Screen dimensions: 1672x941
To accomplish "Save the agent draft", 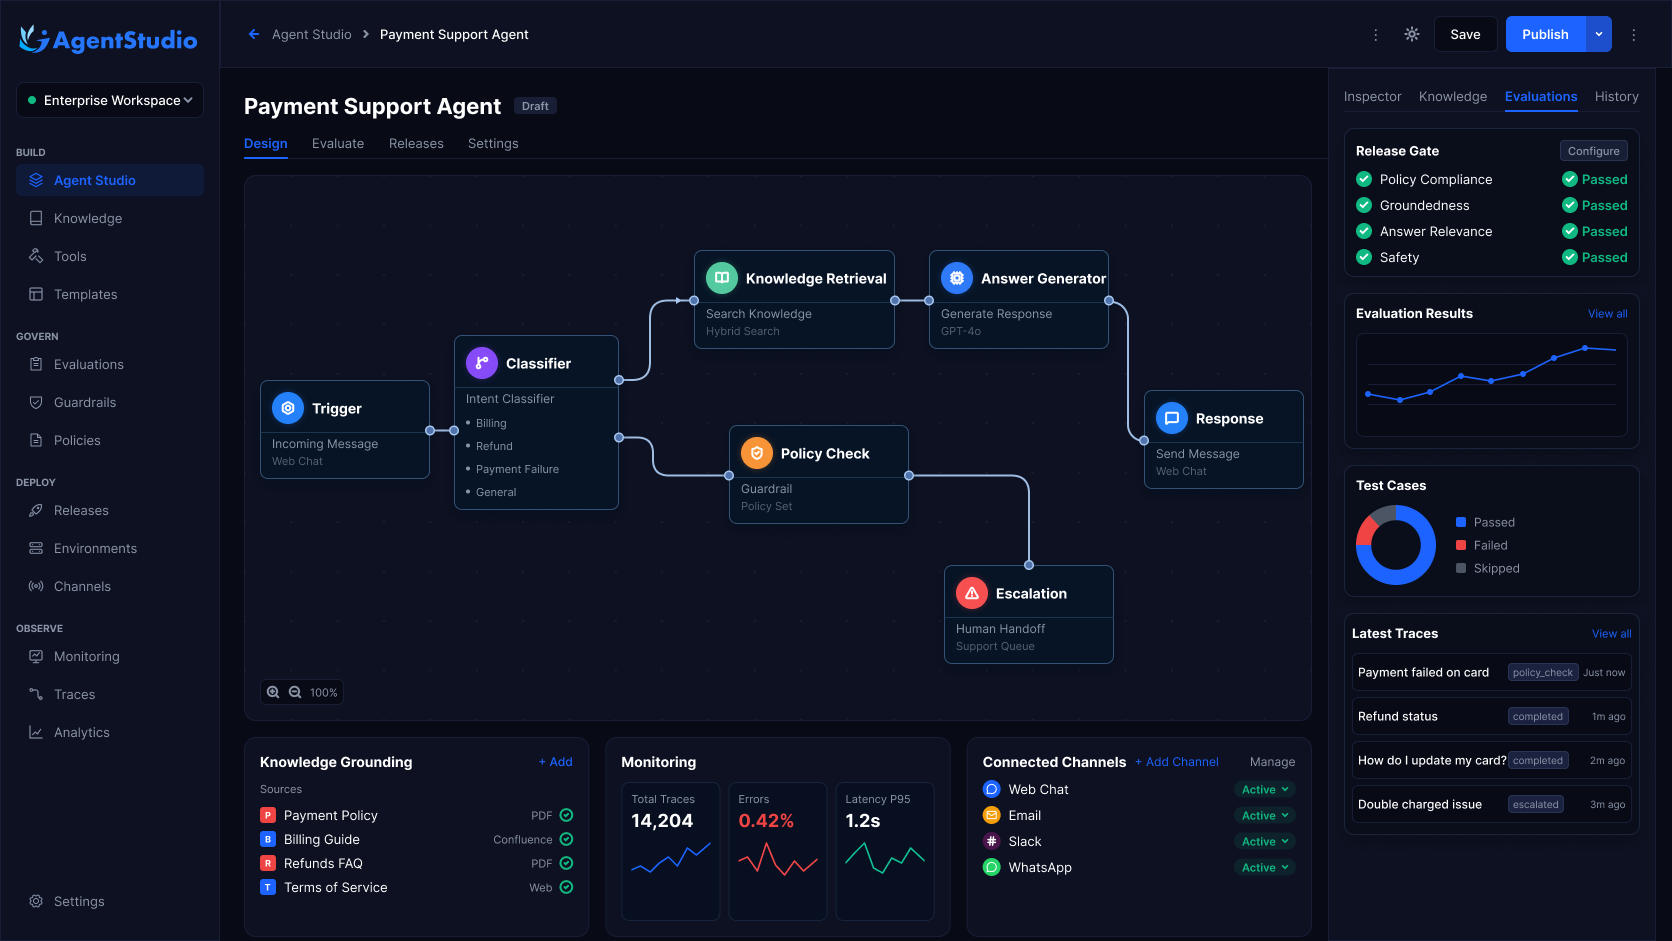I will [1465, 34].
